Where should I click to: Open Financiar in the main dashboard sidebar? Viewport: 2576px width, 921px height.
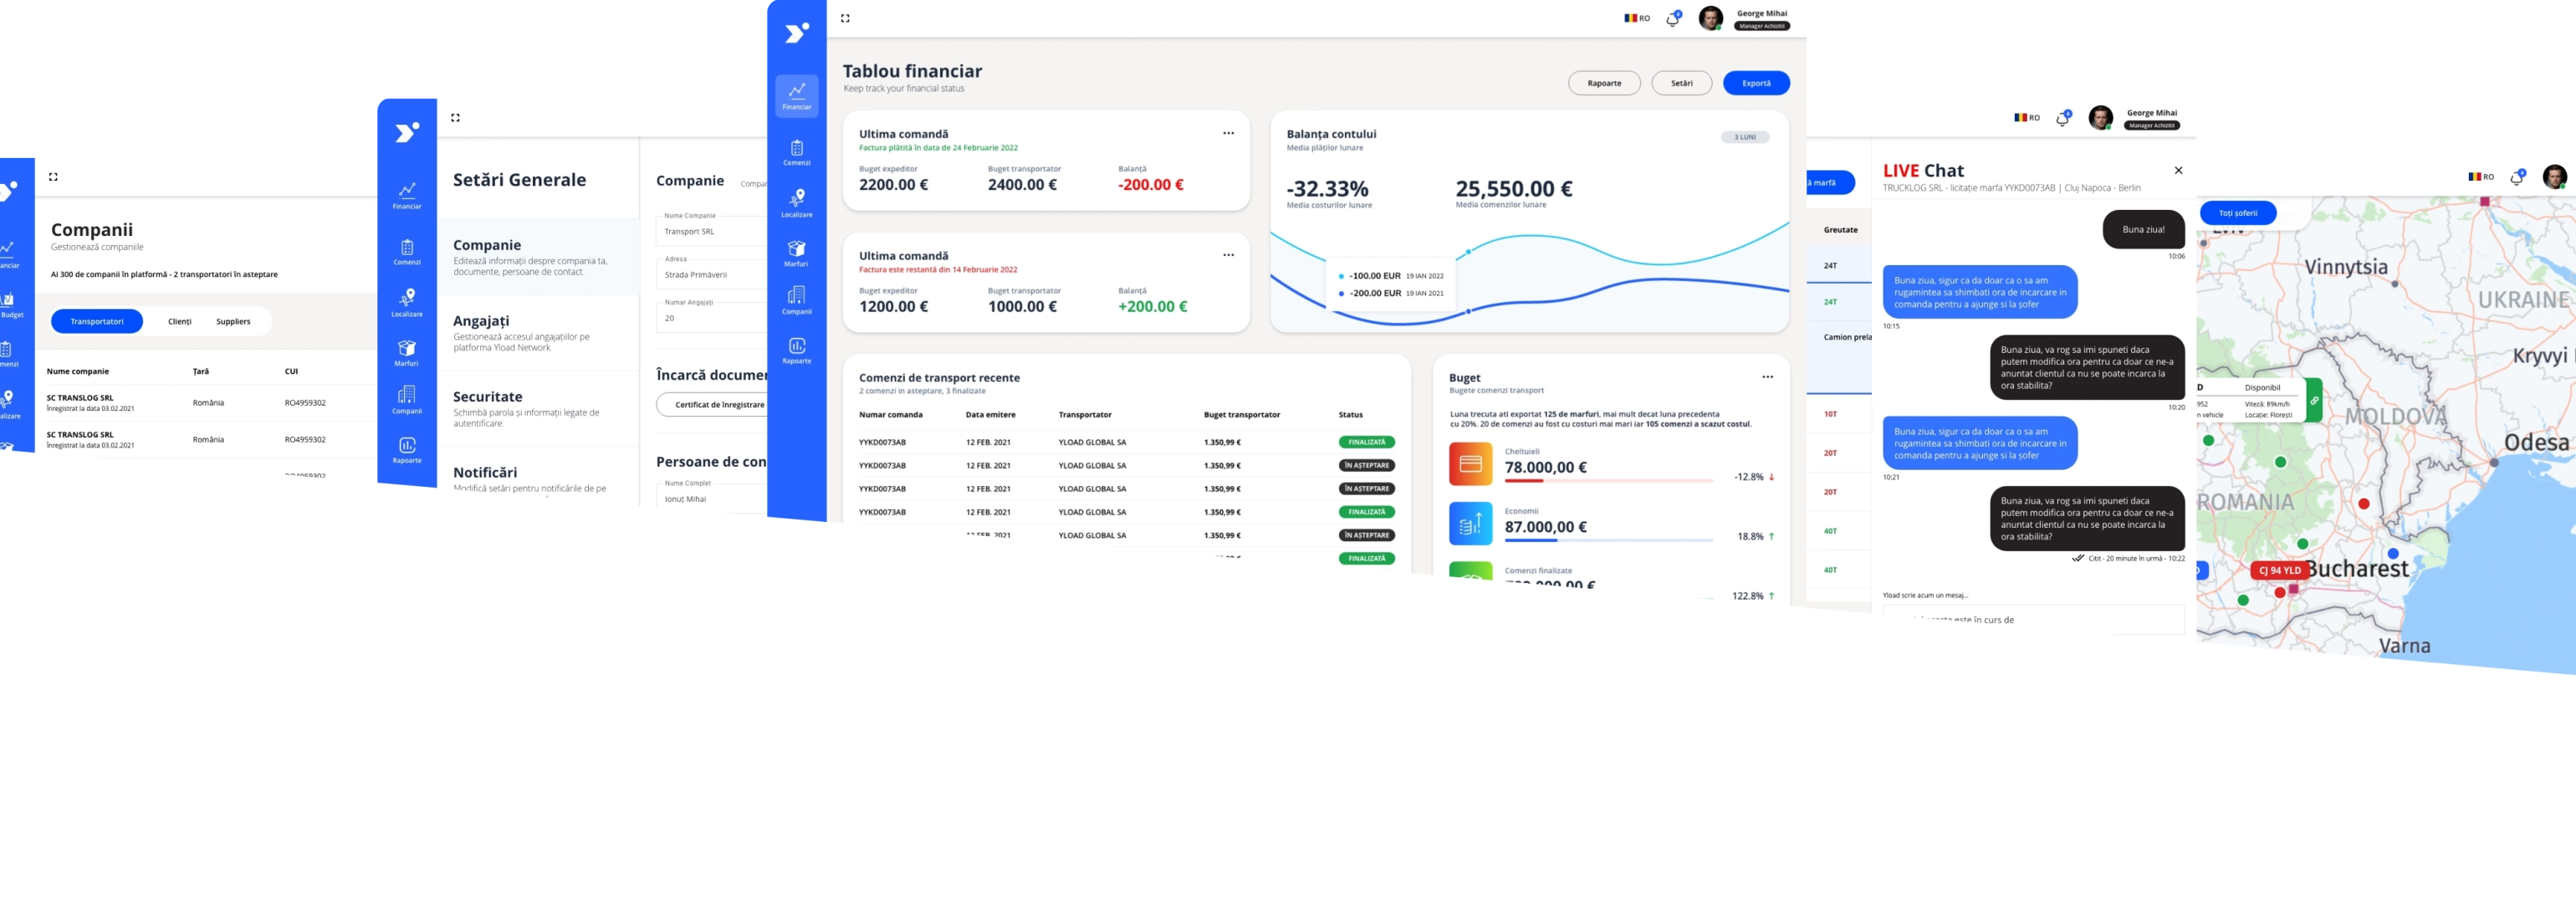coord(796,95)
